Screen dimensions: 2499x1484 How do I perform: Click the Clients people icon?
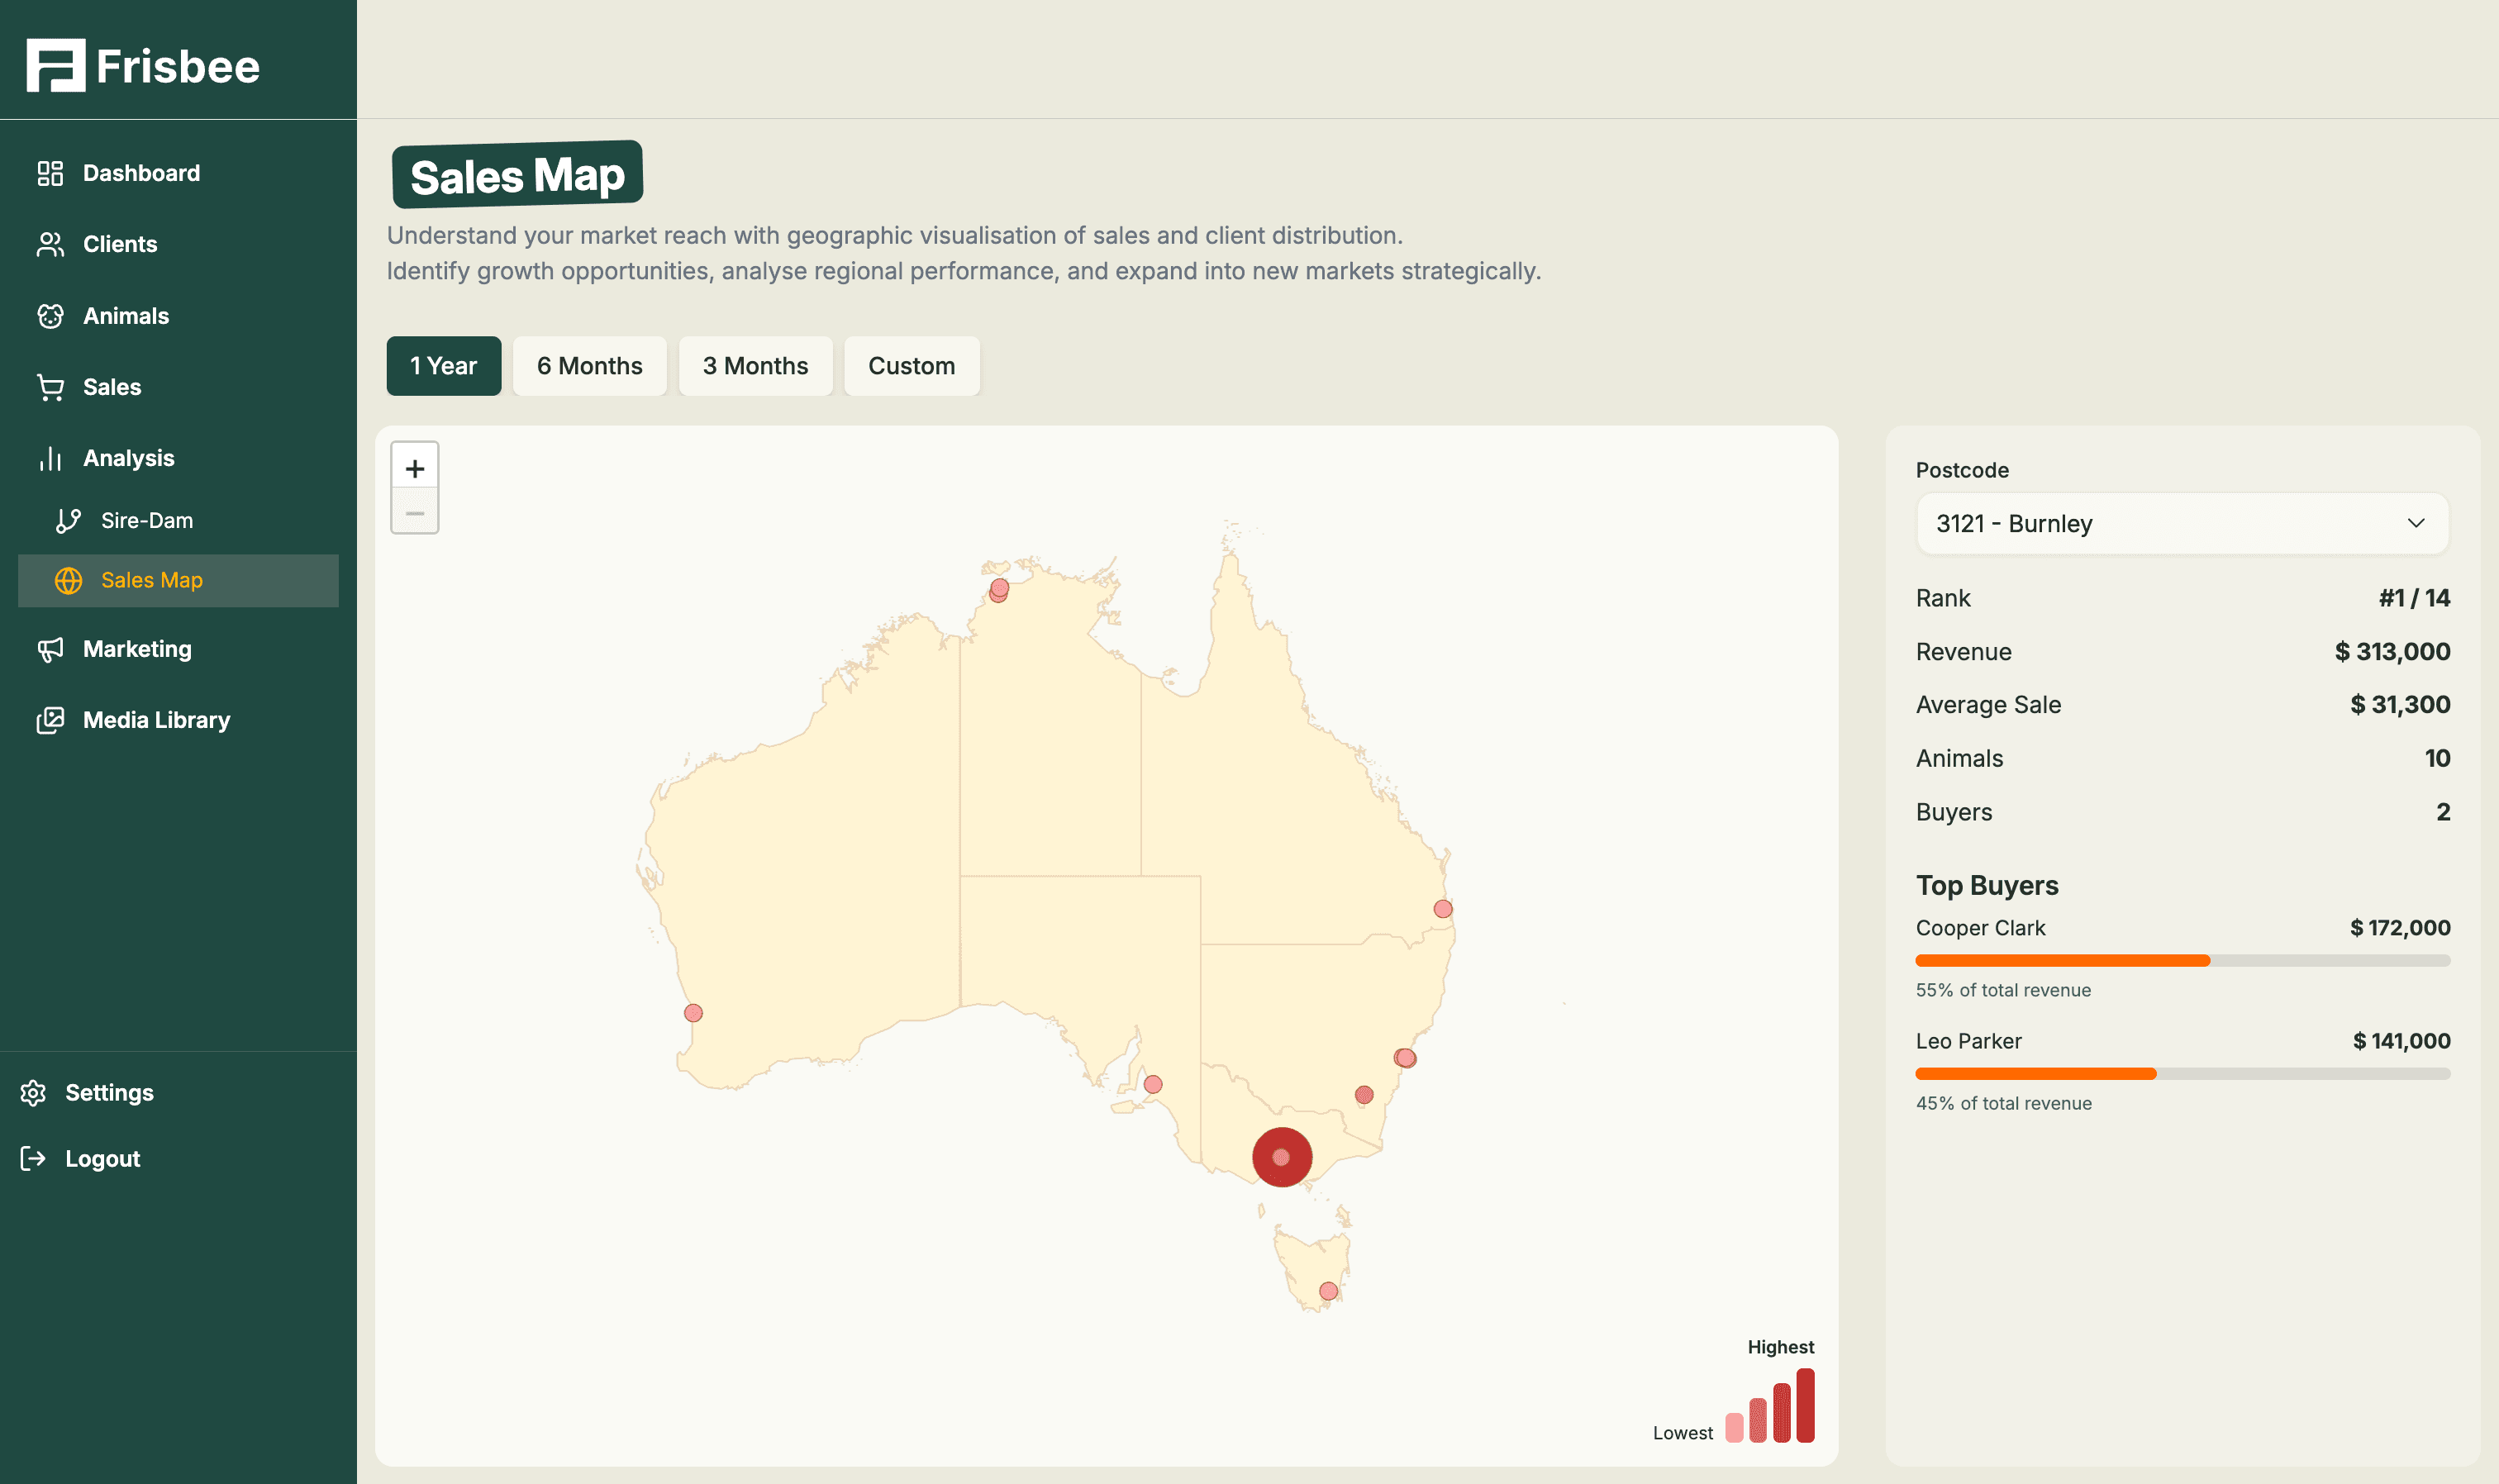(49, 244)
